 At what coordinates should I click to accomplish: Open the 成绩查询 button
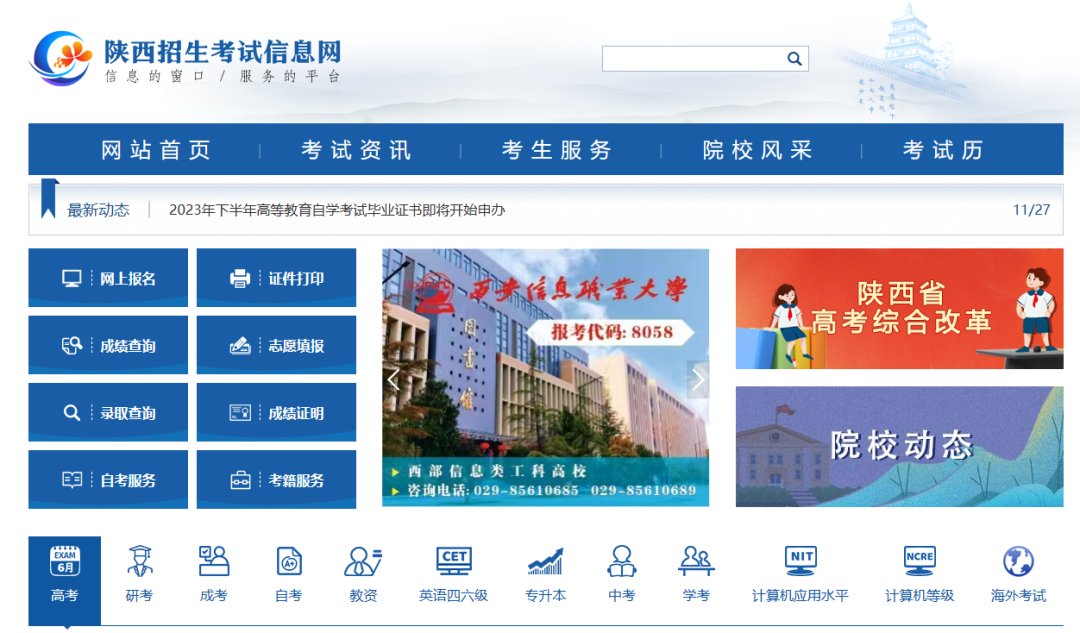(x=108, y=345)
